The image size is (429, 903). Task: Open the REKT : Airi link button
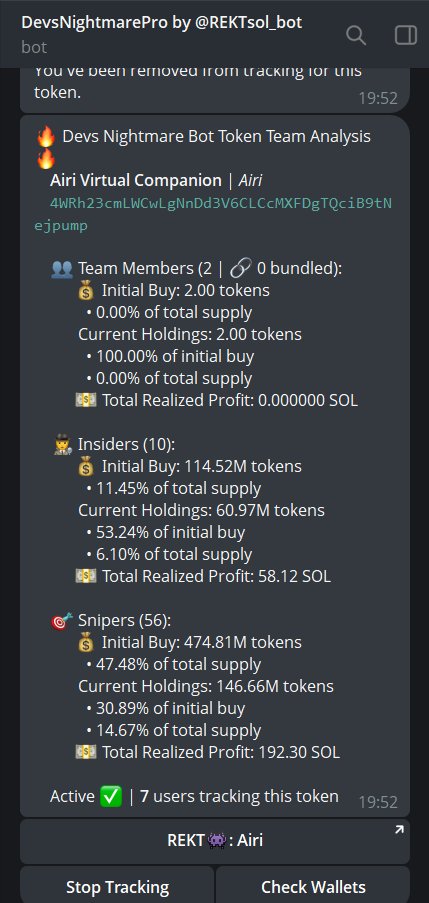[x=215, y=841]
